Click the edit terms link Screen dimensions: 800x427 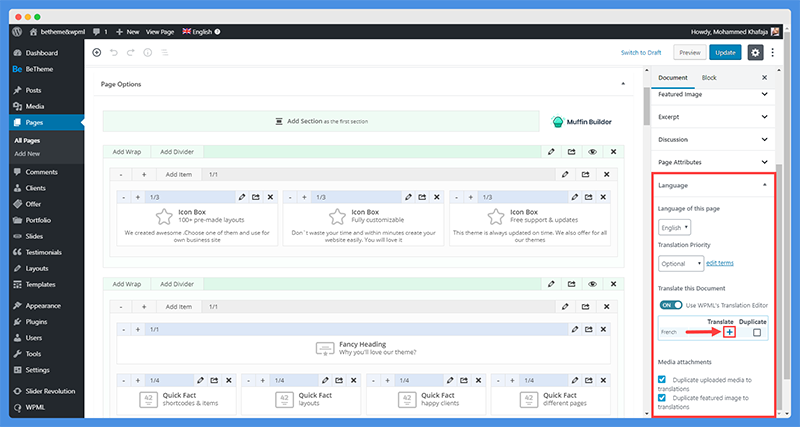tap(720, 263)
